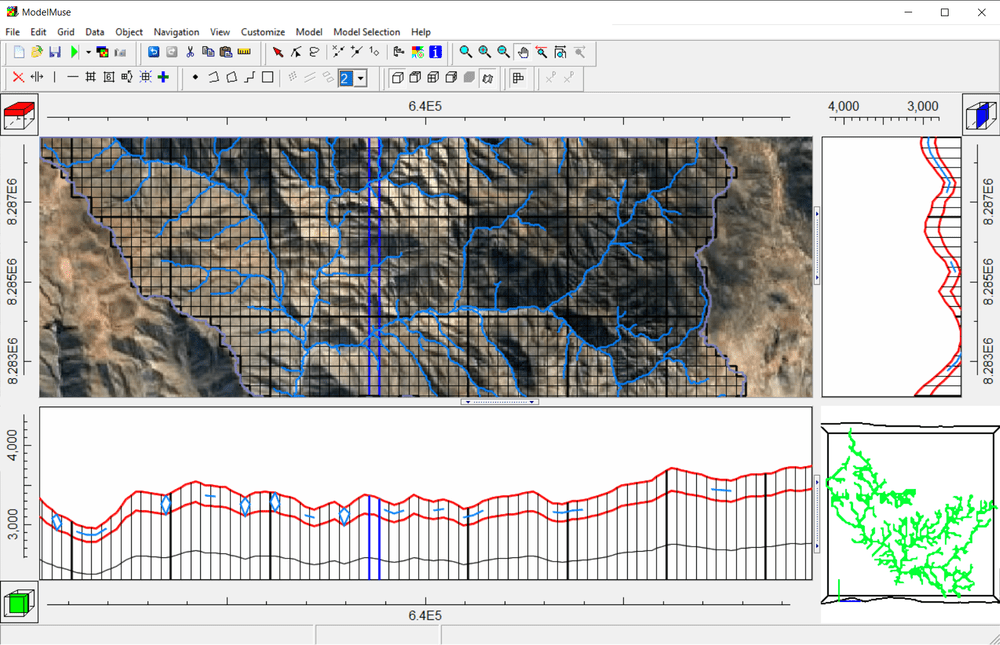Save the model with the Save icon
The image size is (1000, 645).
coord(56,53)
